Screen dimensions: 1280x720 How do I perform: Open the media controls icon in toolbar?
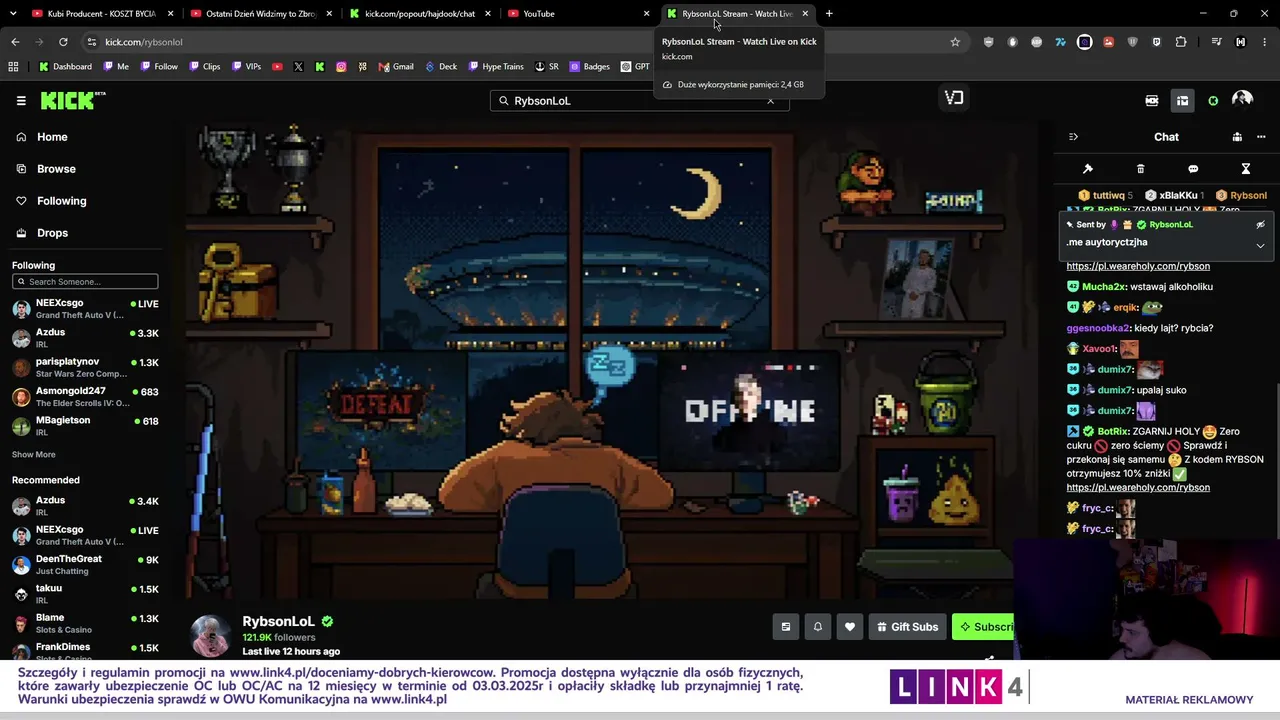pos(1216,42)
